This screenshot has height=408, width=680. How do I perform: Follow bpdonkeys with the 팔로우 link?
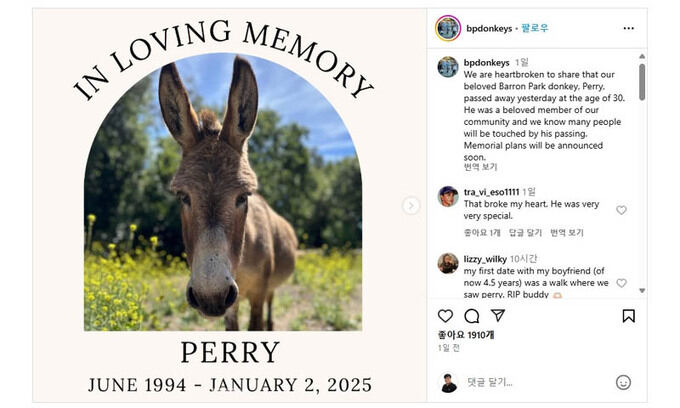point(535,29)
